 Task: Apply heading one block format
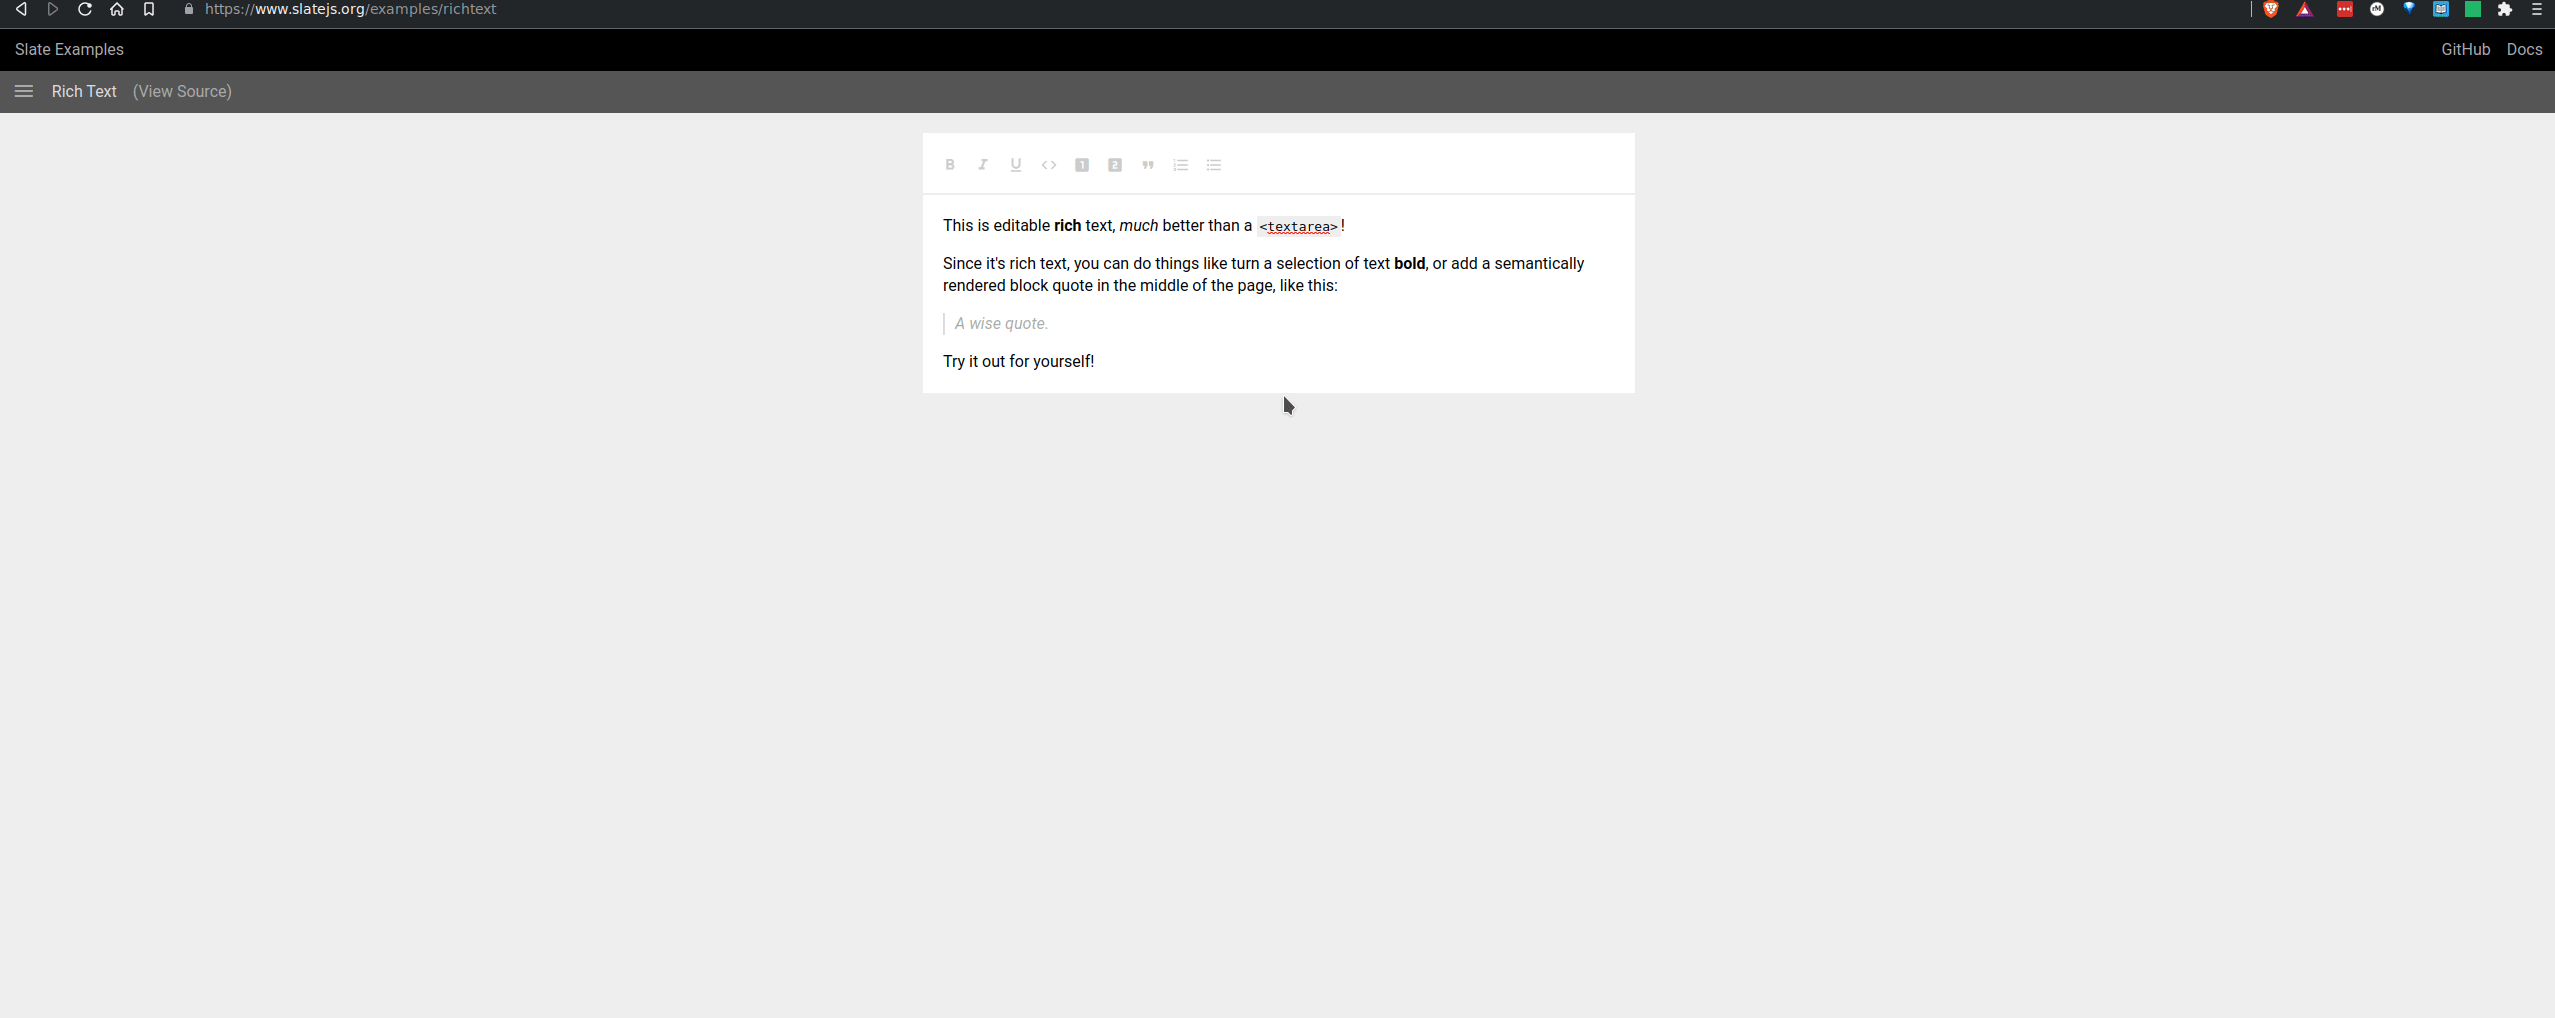[1082, 165]
